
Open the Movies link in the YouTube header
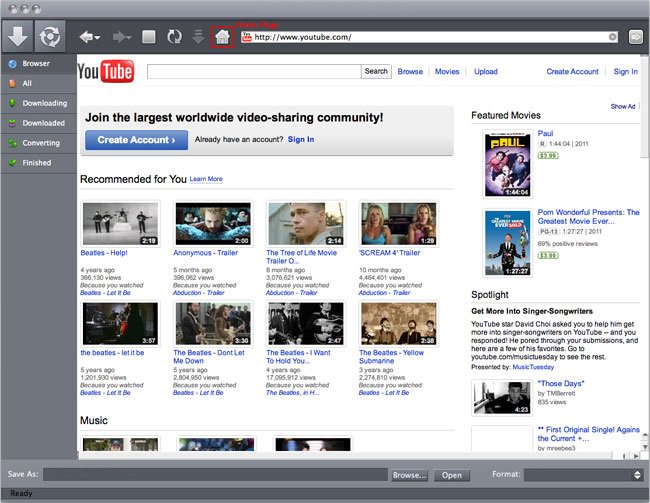(447, 71)
